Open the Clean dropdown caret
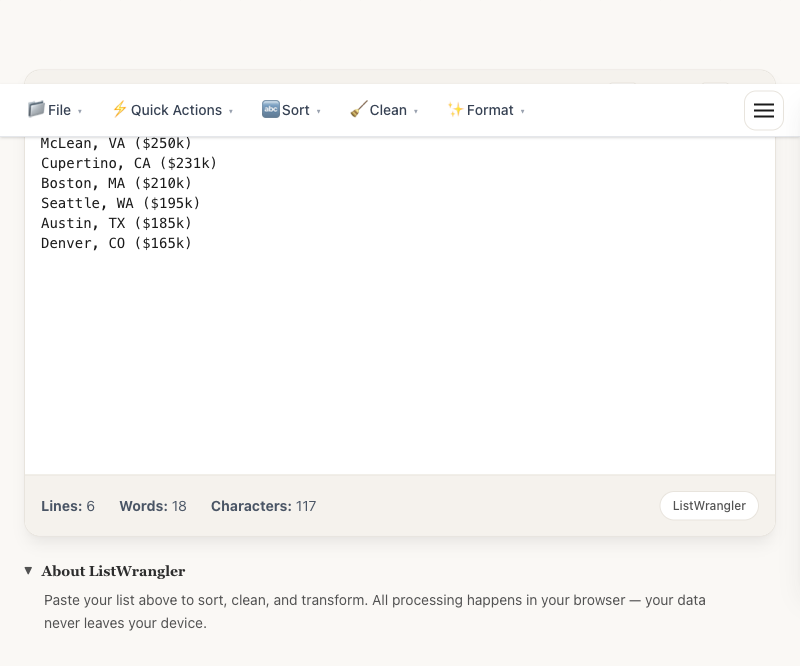800x667 pixels. [x=416, y=111]
